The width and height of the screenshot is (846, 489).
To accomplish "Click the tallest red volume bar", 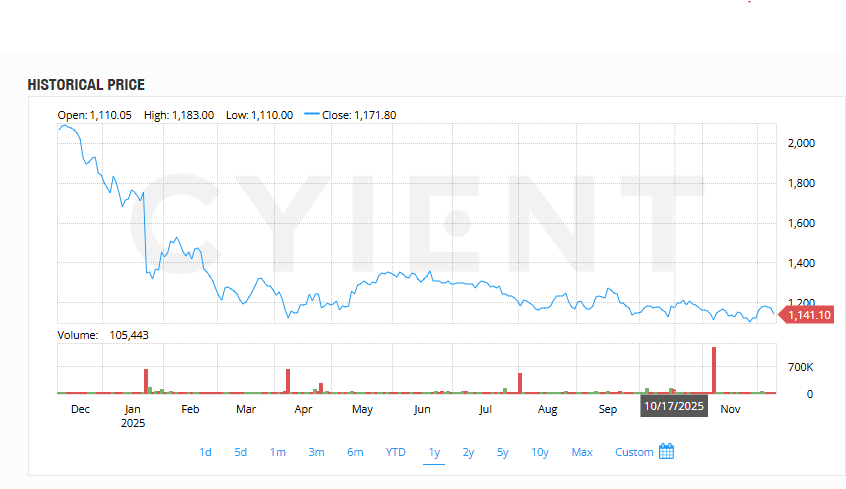I will pyautogui.click(x=714, y=370).
